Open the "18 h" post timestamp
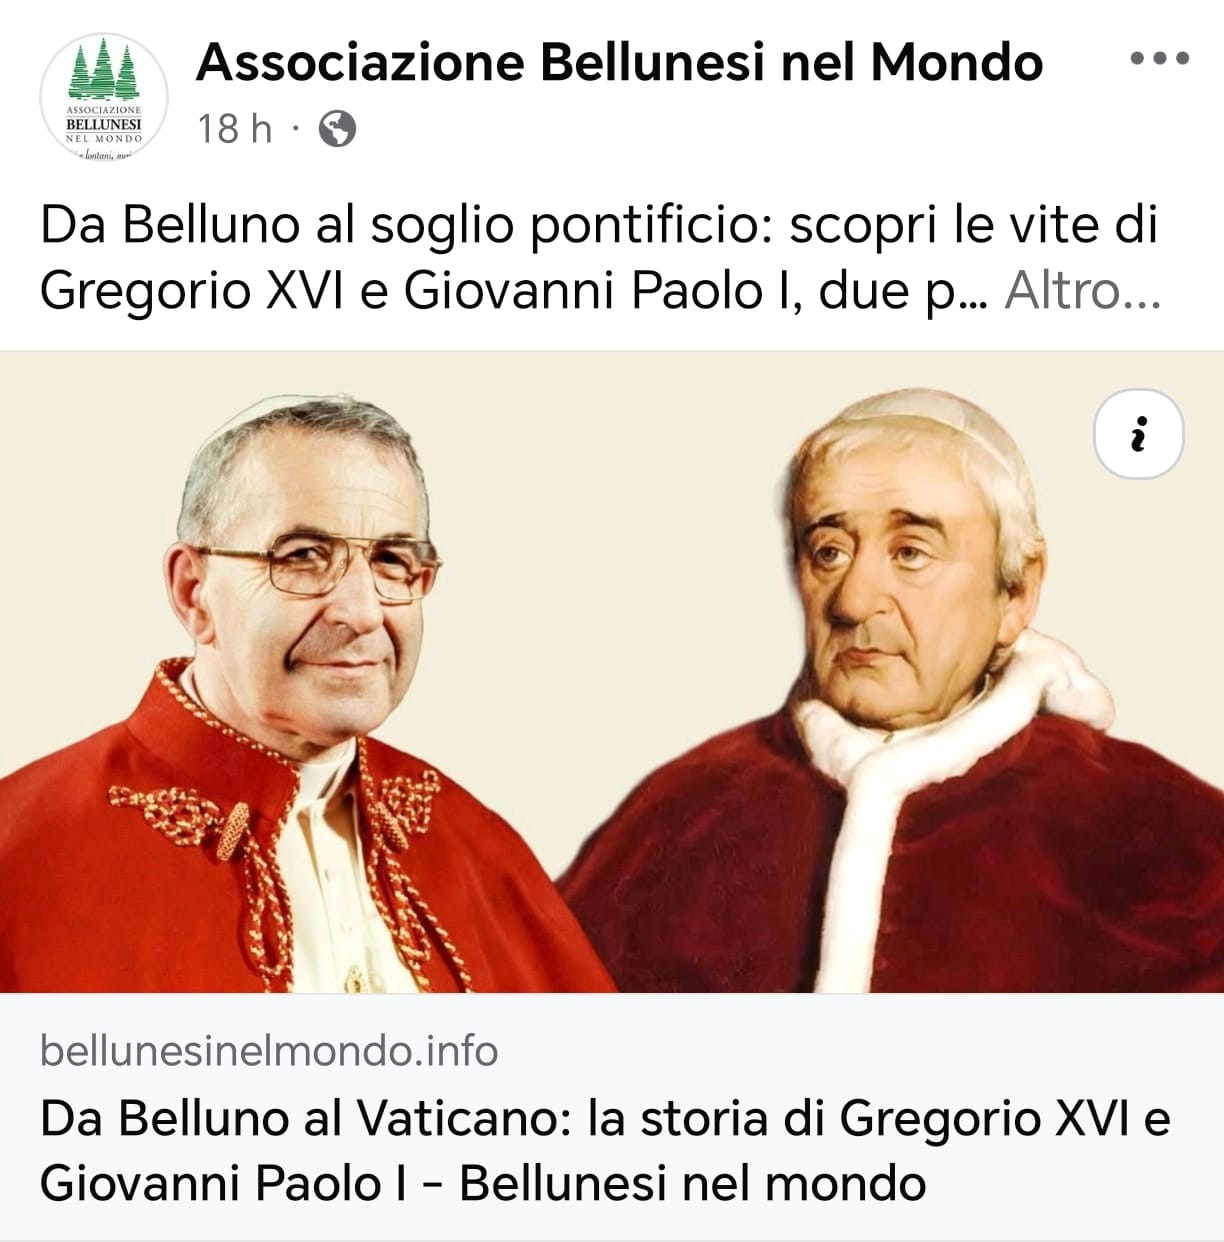1224x1242 pixels. click(235, 129)
